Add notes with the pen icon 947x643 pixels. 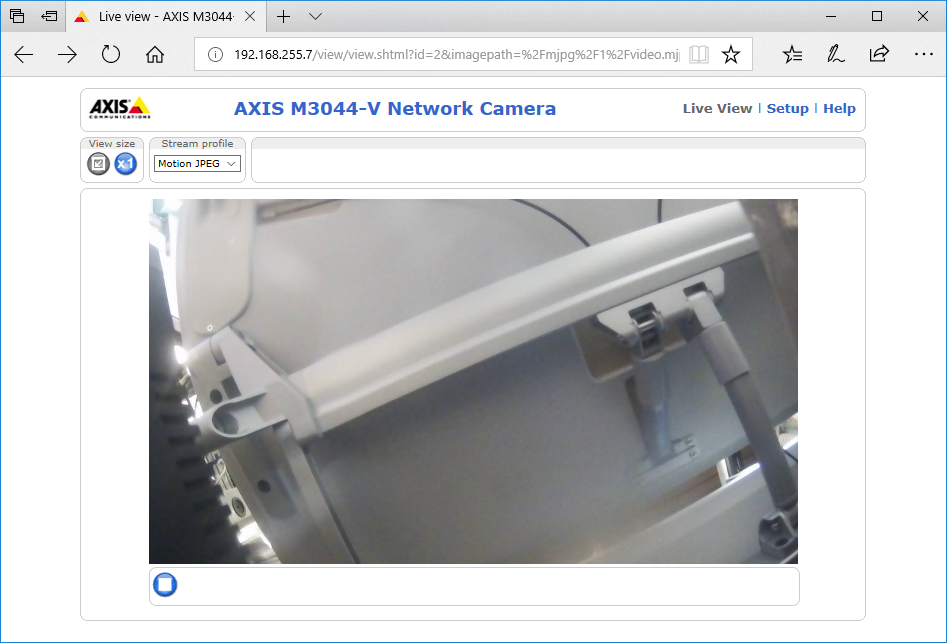coord(835,54)
